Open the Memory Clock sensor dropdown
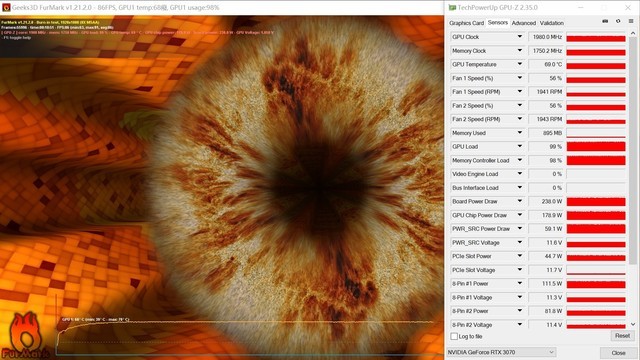 [x=520, y=51]
